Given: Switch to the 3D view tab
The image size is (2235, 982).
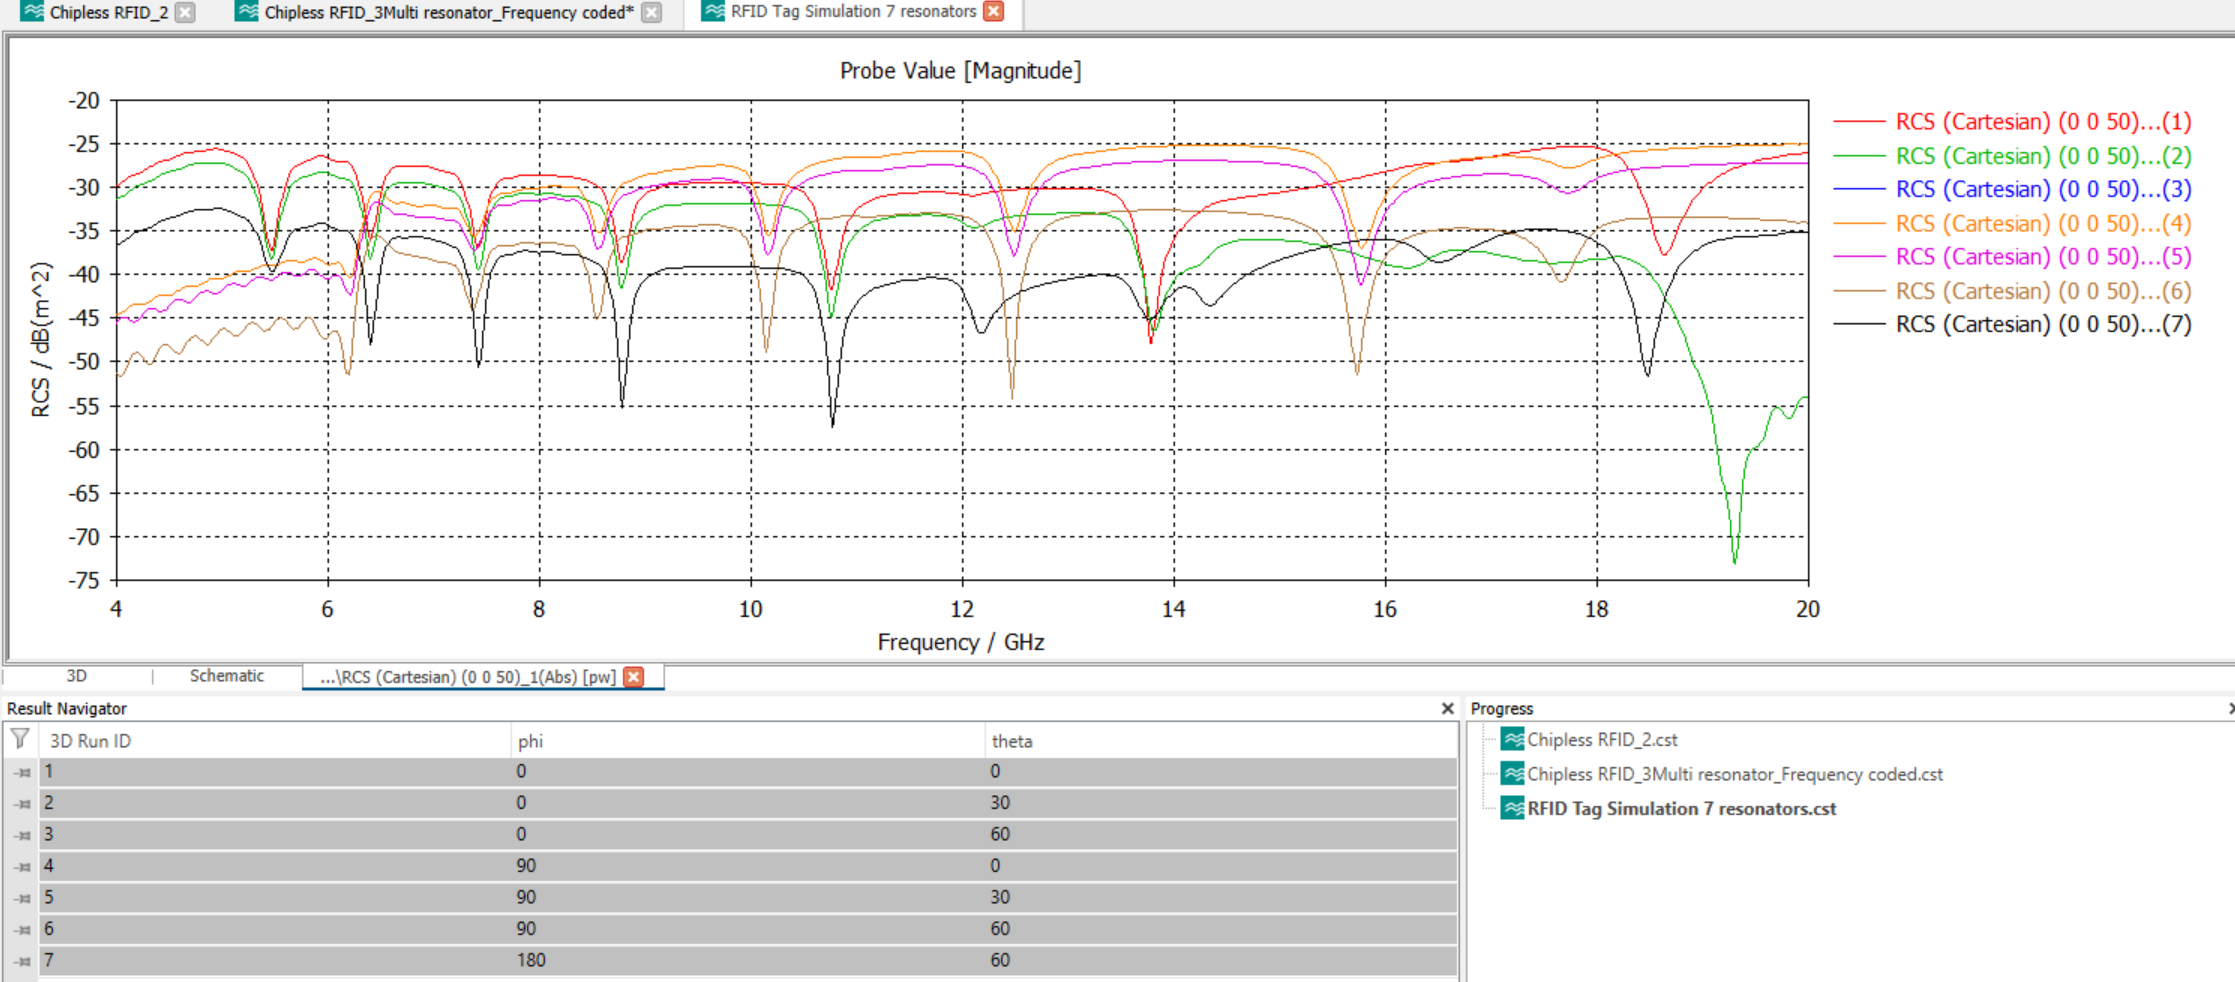Looking at the screenshot, I should 77,676.
